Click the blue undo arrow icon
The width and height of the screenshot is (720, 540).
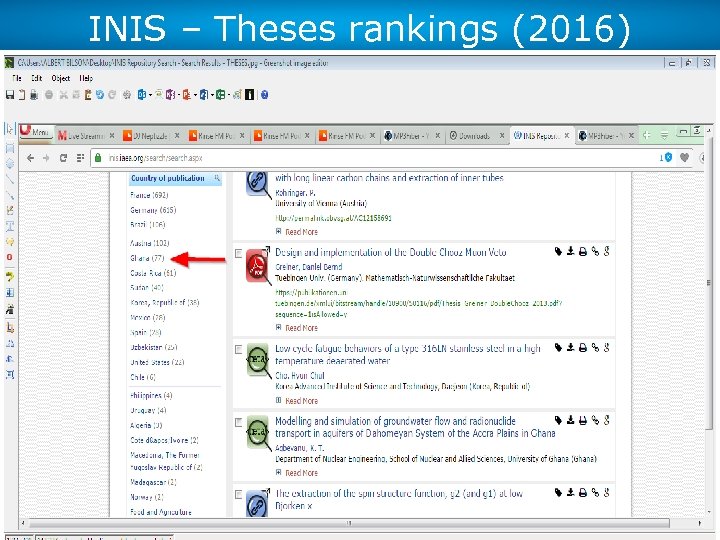(x=100, y=95)
